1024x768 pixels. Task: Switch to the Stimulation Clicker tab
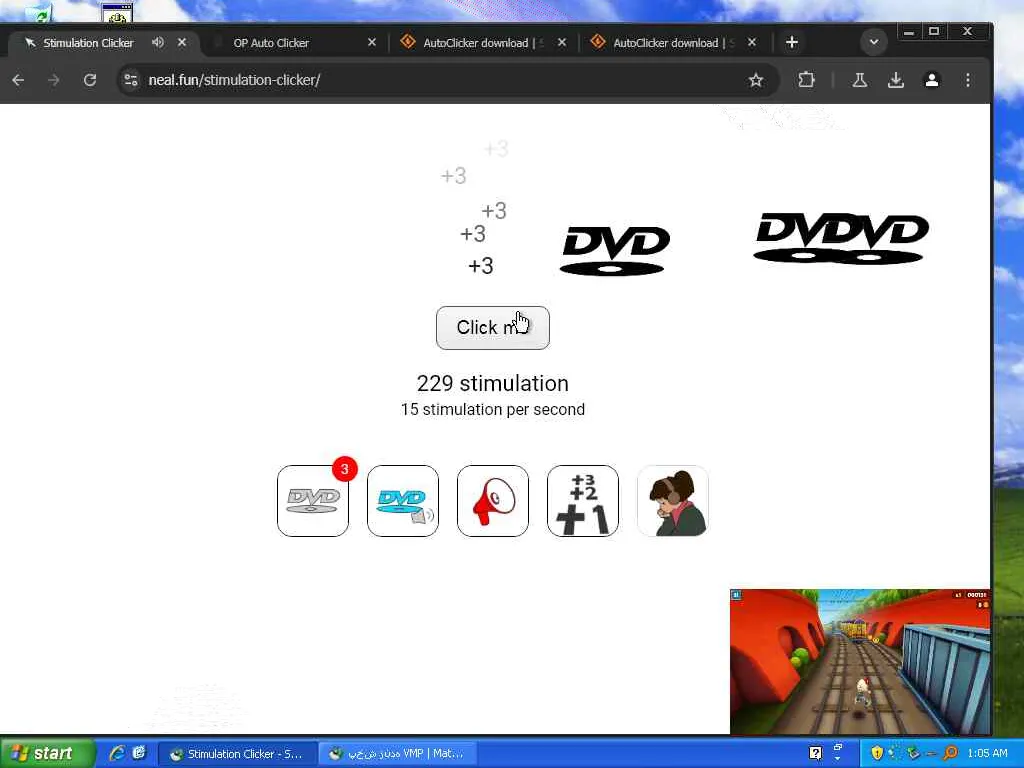pos(88,43)
